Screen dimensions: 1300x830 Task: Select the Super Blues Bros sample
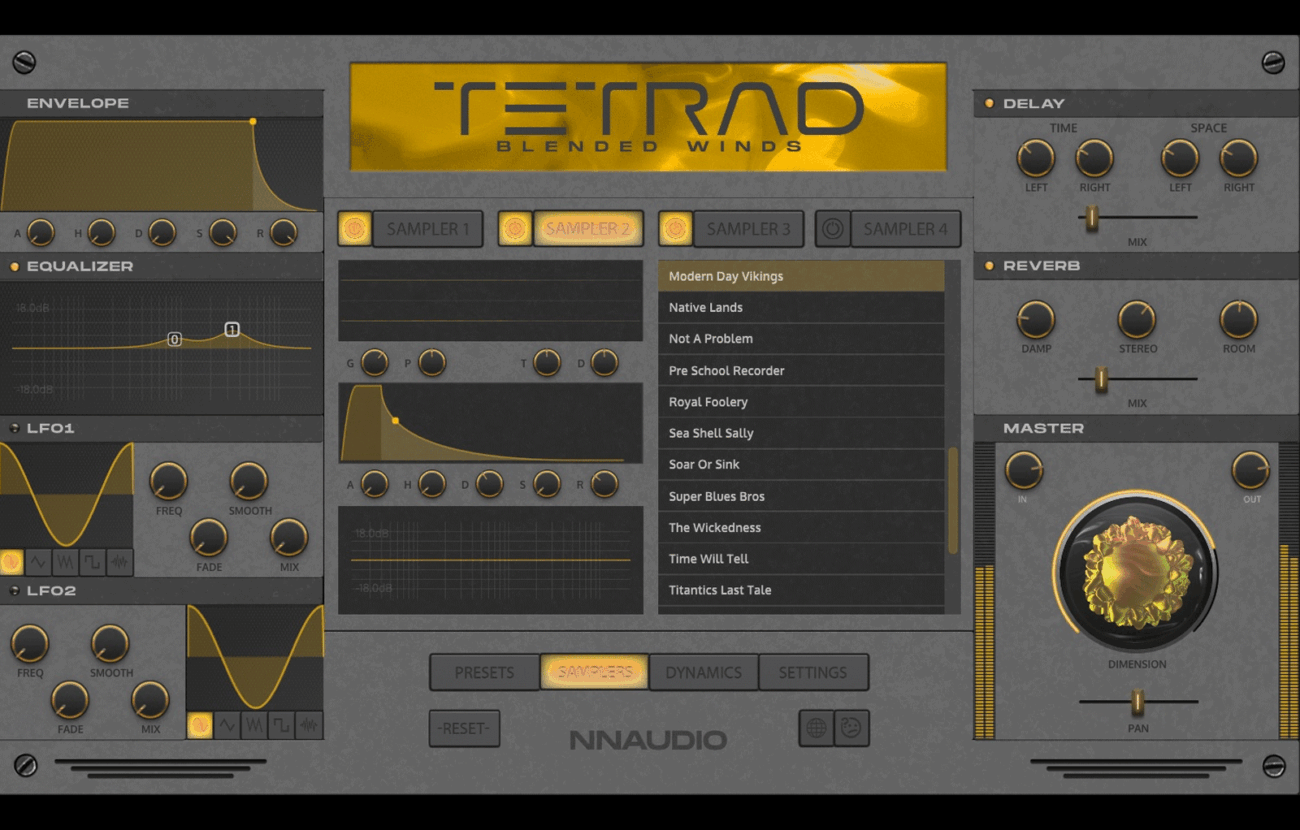(x=801, y=496)
